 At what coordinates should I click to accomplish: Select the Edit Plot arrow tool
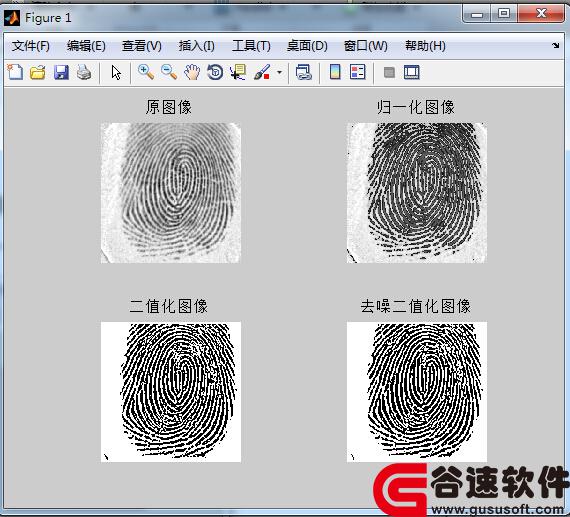(116, 72)
